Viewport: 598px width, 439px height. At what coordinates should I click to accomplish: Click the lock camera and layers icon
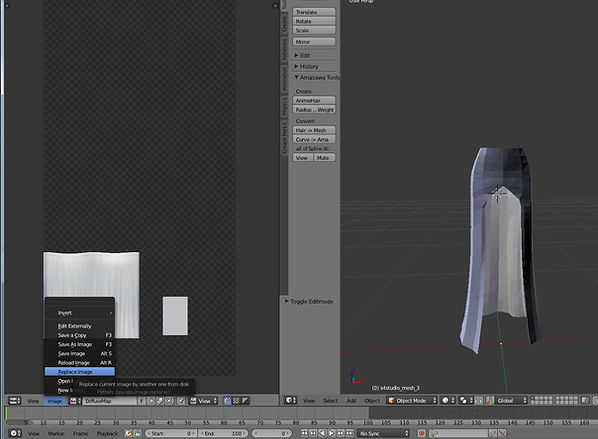585,400
